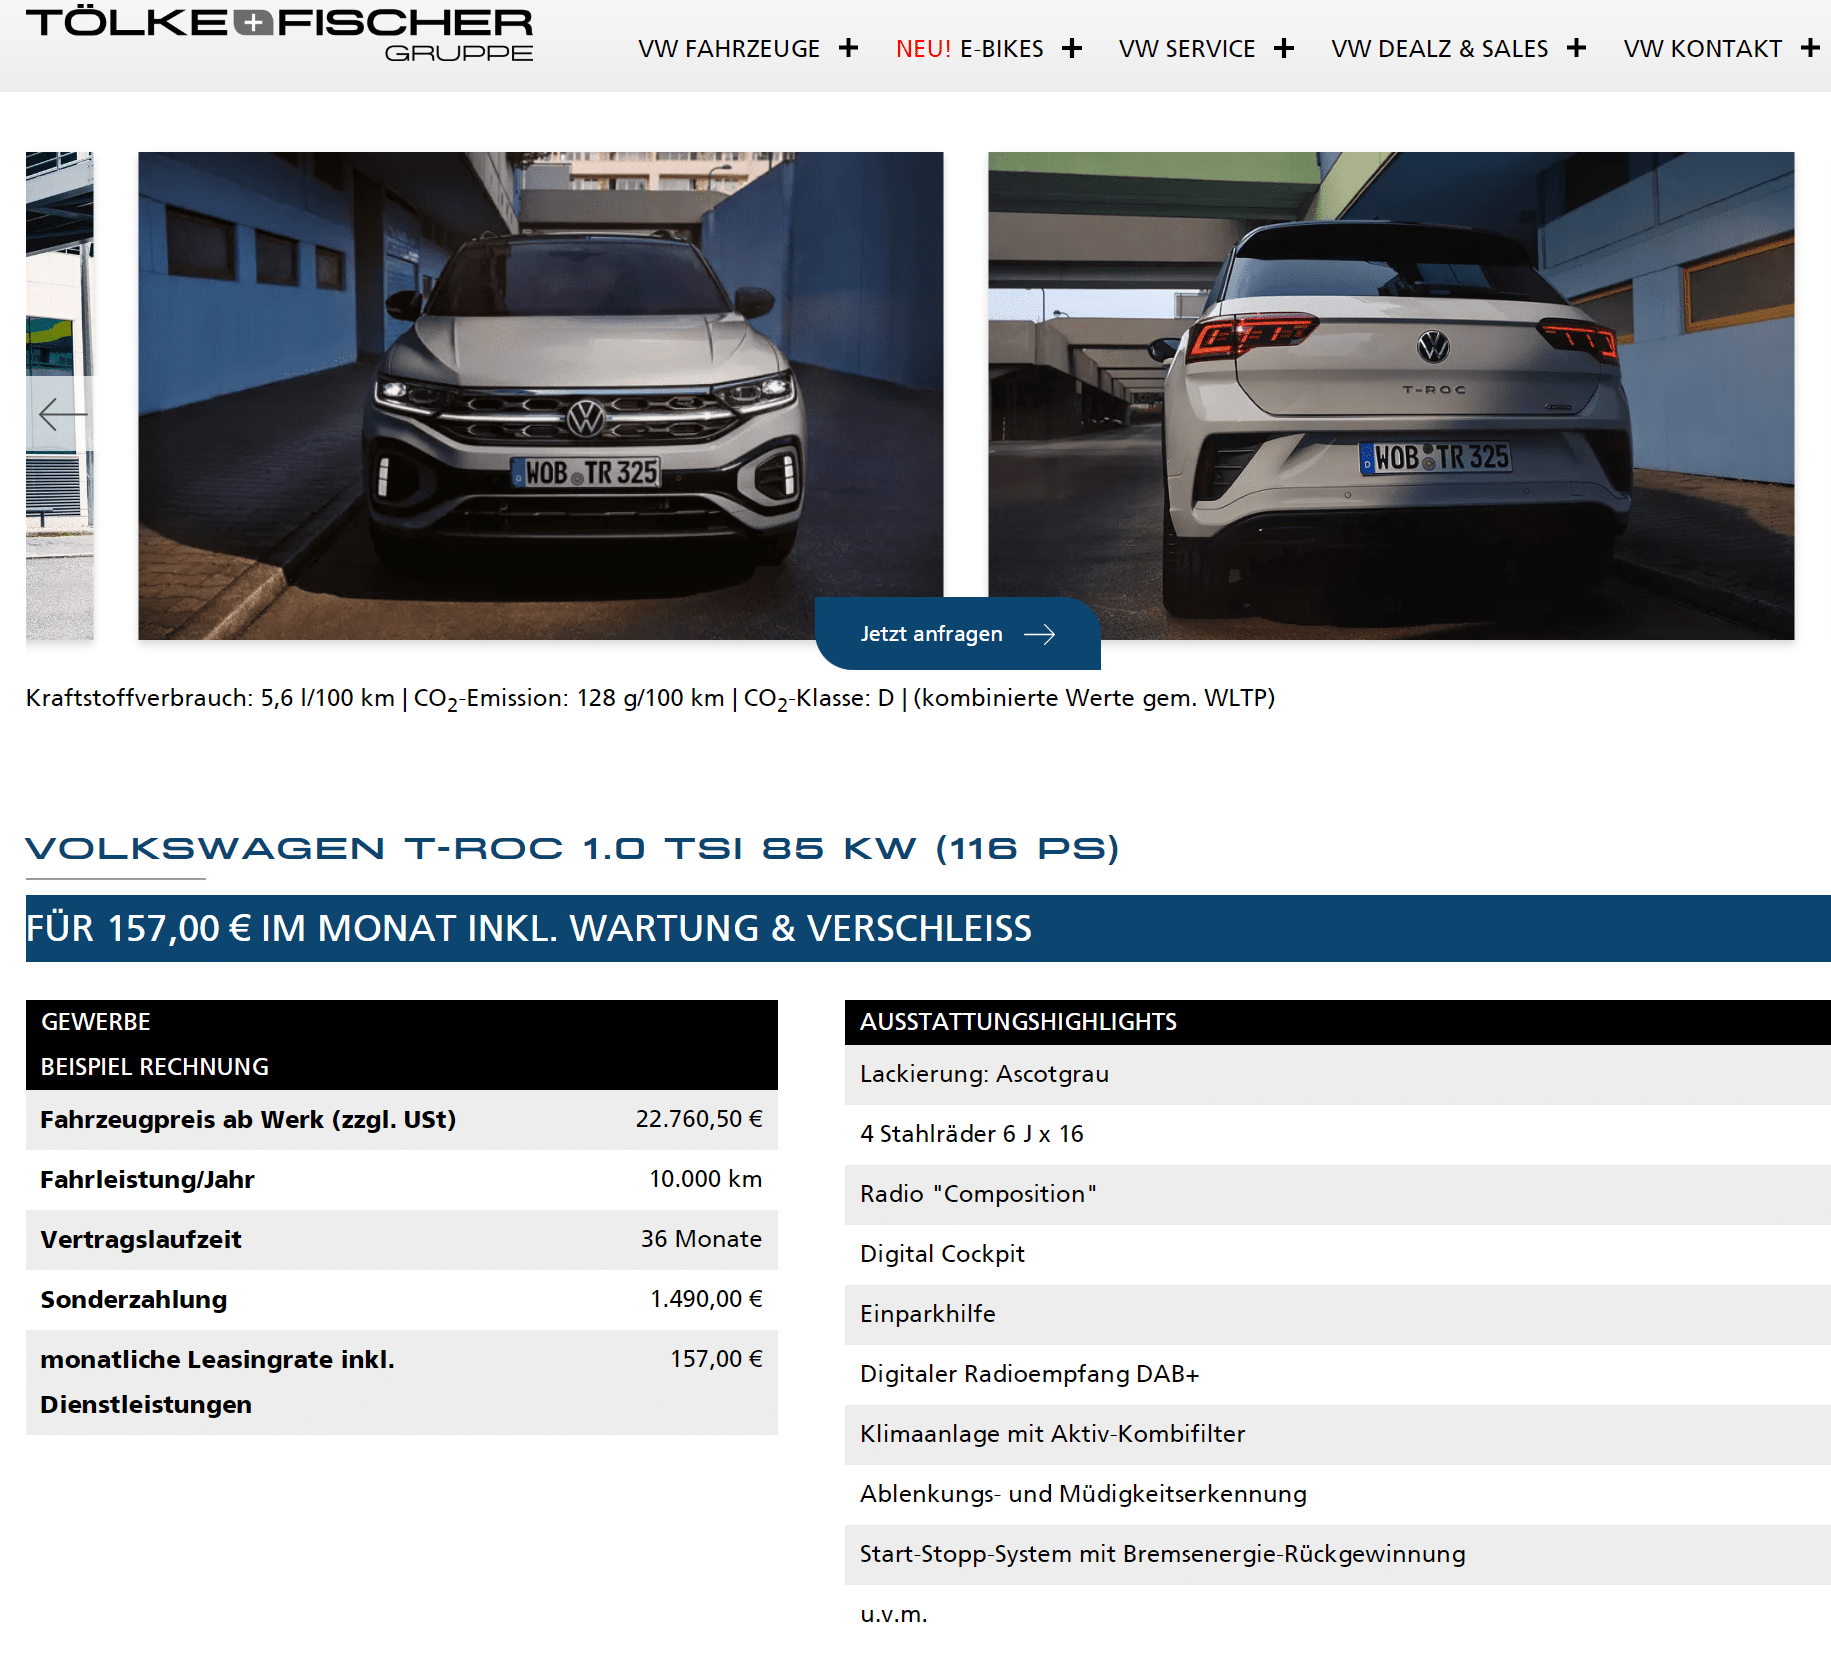The width and height of the screenshot is (1831, 1657).
Task: Expand the plus next to VW Dealz & Sales
Action: [1576, 48]
